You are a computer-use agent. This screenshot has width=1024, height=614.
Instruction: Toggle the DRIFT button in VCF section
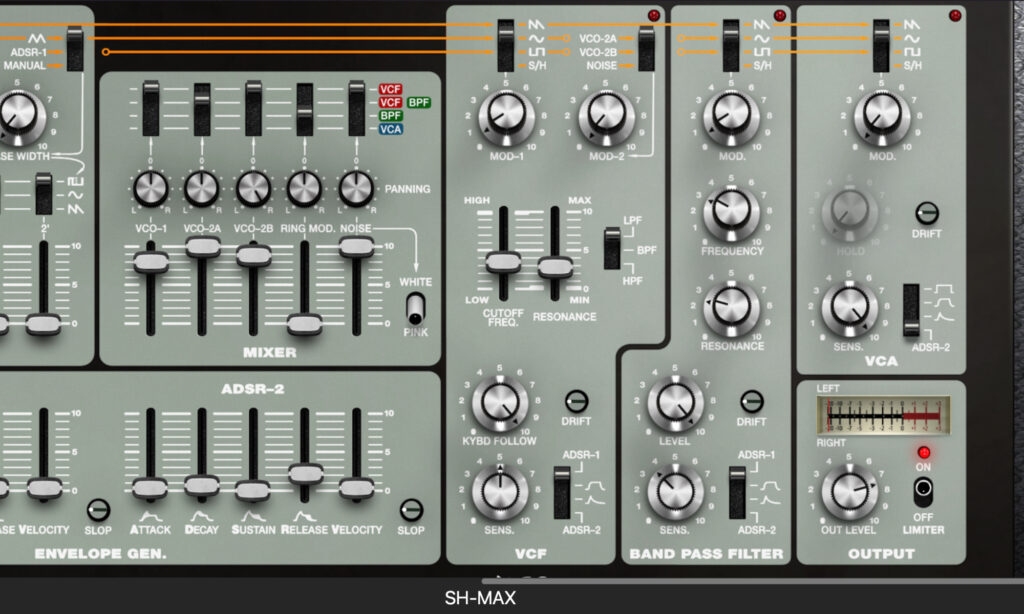tap(576, 402)
